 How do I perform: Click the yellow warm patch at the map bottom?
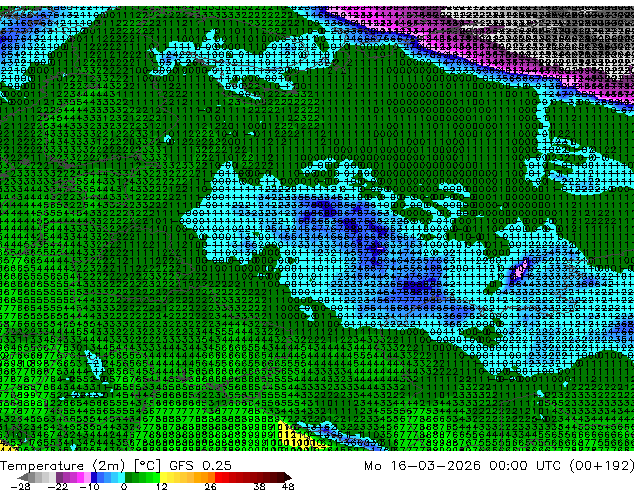pyautogui.click(x=295, y=435)
